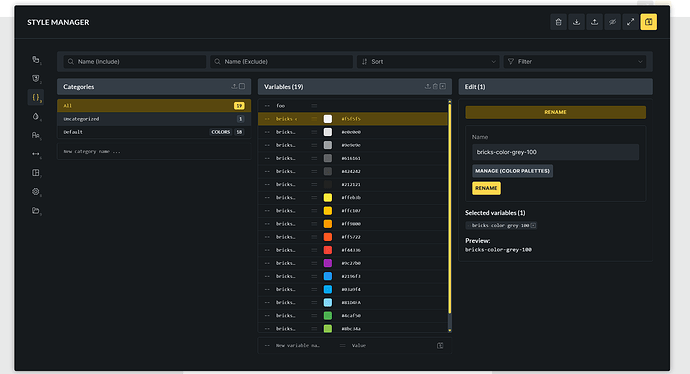This screenshot has width=690, height=374.
Task: Click the #616161 value text
Action: pos(351,158)
